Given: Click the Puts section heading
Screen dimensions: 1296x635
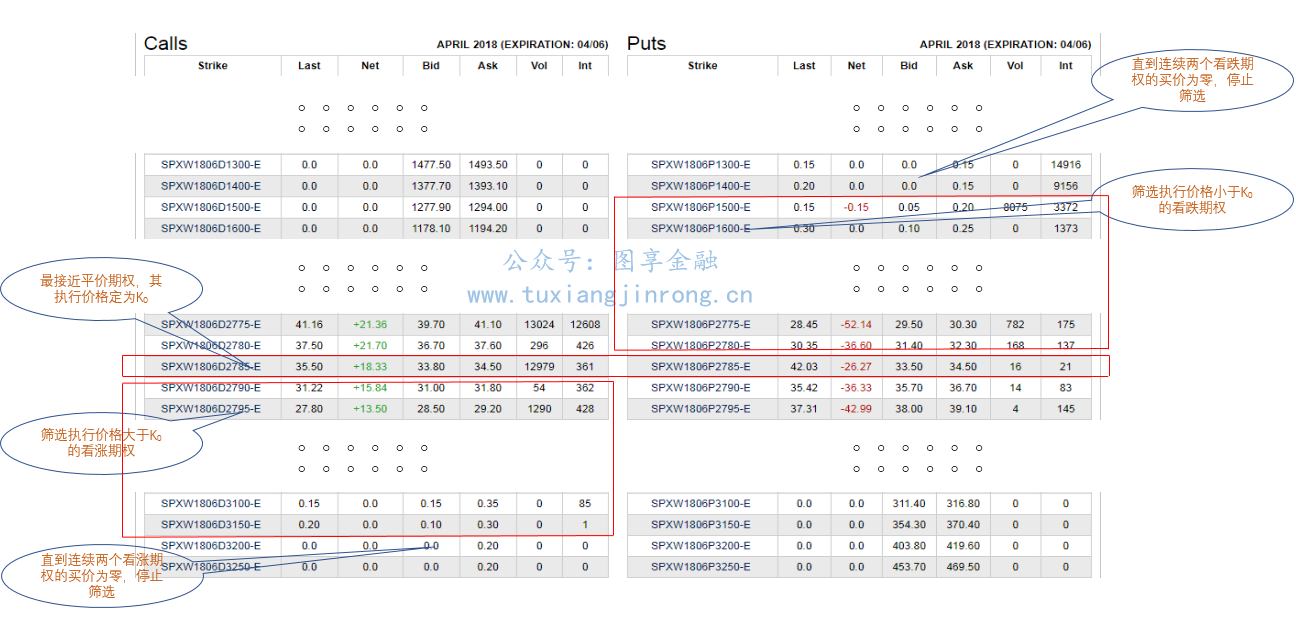Looking at the screenshot, I should click(646, 44).
